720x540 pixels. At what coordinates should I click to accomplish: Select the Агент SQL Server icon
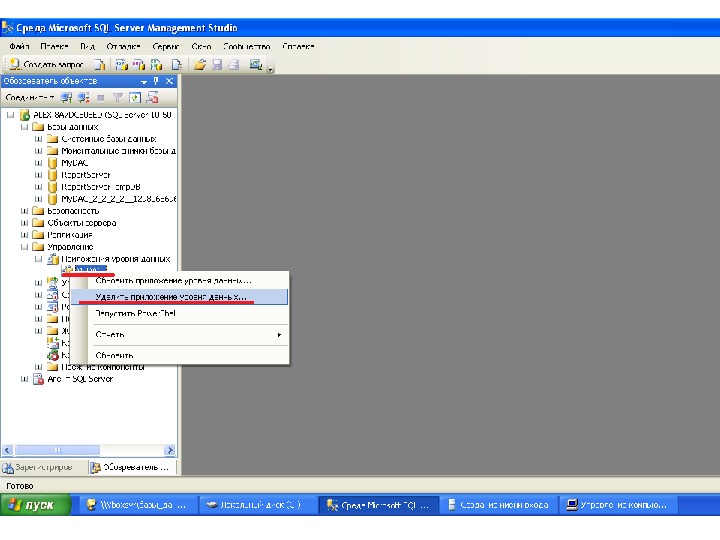(x=39, y=379)
